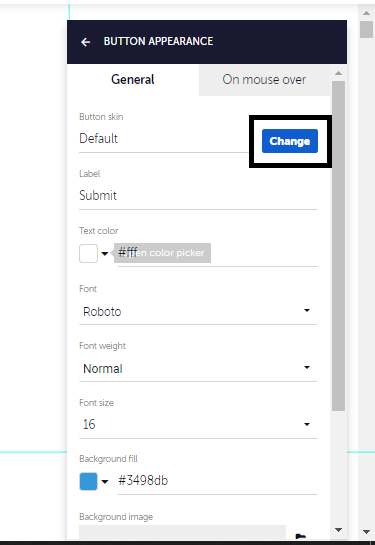Screen dimensions: 375x545
Task: Click the back arrow in Button Appearance header
Action: 85,42
